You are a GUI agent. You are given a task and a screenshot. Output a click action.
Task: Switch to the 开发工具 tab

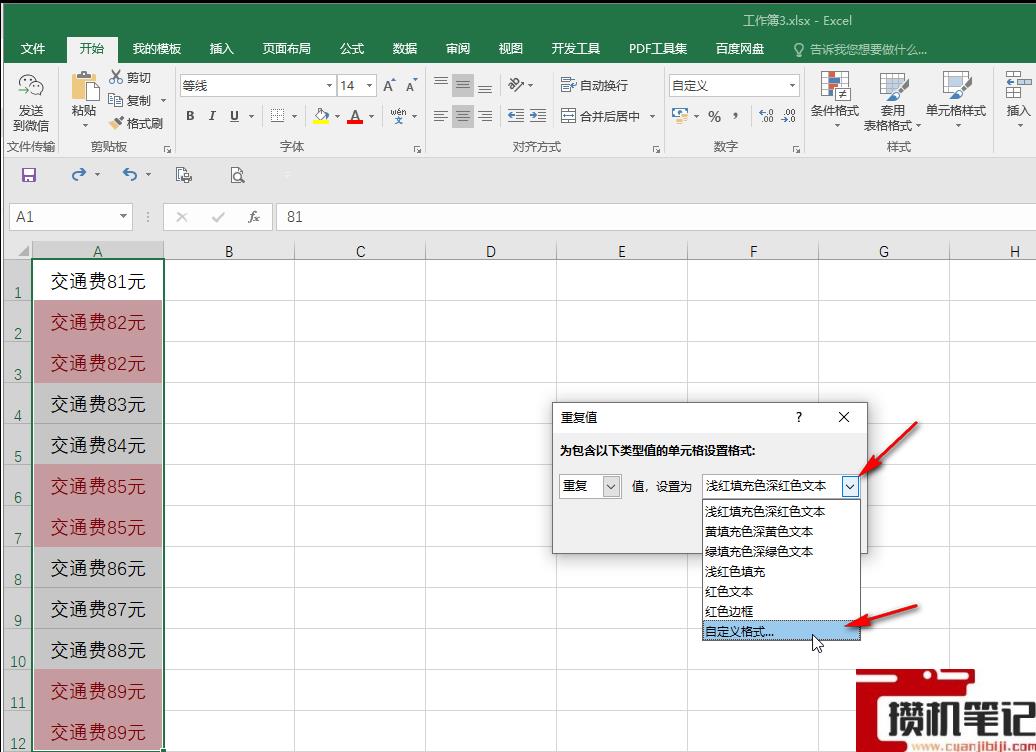pyautogui.click(x=575, y=48)
